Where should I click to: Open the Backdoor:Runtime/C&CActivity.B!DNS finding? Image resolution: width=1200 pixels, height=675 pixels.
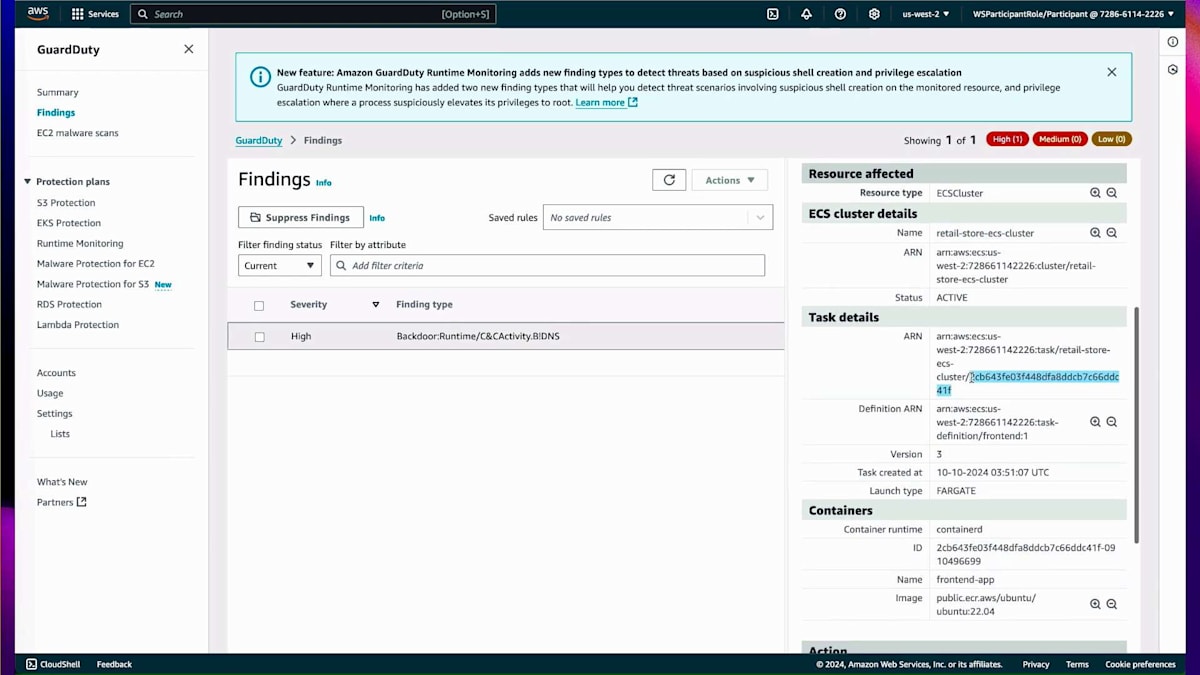pos(478,337)
